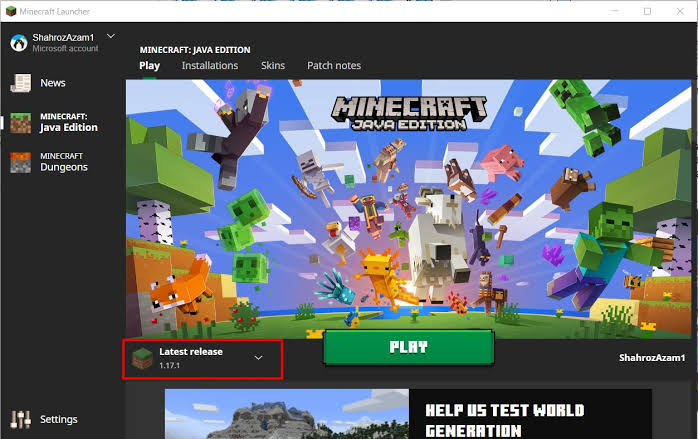Open the Settings sliders icon
This screenshot has width=698, height=439.
coord(19,419)
